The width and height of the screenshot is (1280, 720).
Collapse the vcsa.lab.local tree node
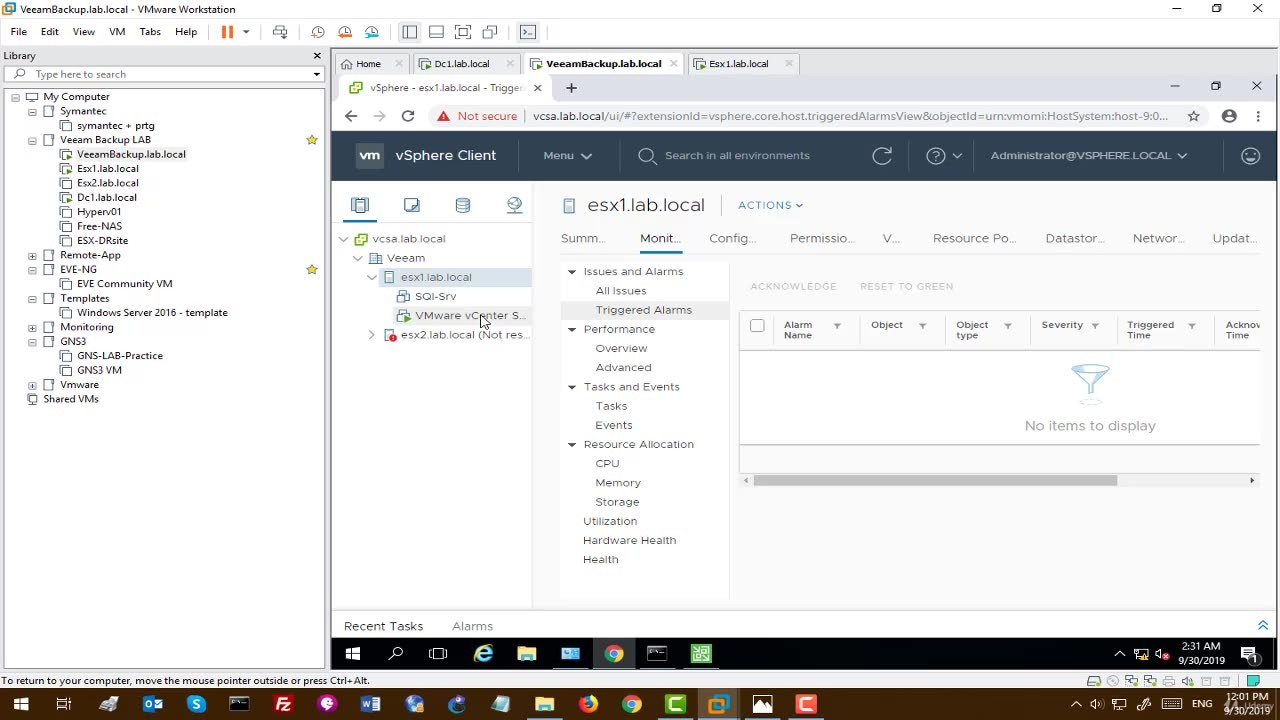pyautogui.click(x=344, y=239)
